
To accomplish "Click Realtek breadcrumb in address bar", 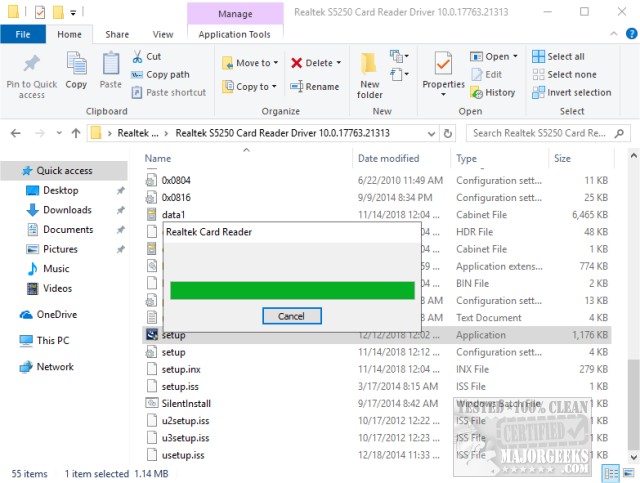I will [x=138, y=133].
